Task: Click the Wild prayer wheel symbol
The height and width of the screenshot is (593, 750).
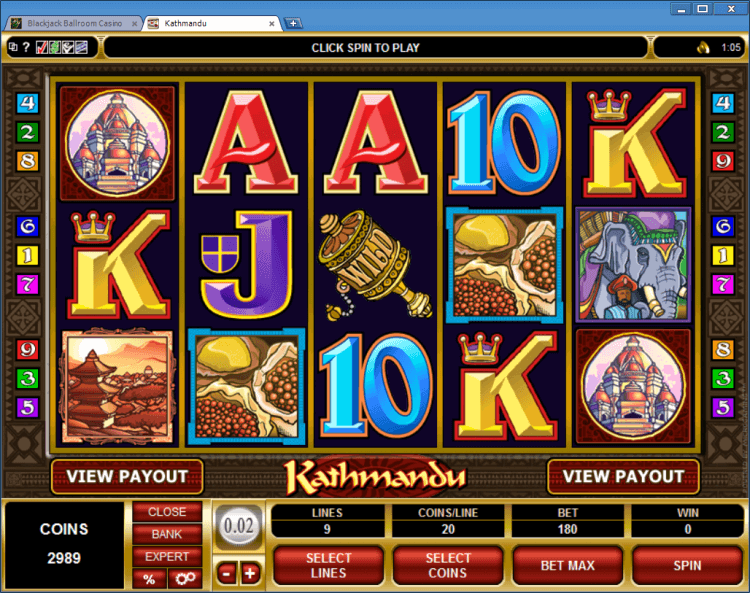Action: click(375, 265)
